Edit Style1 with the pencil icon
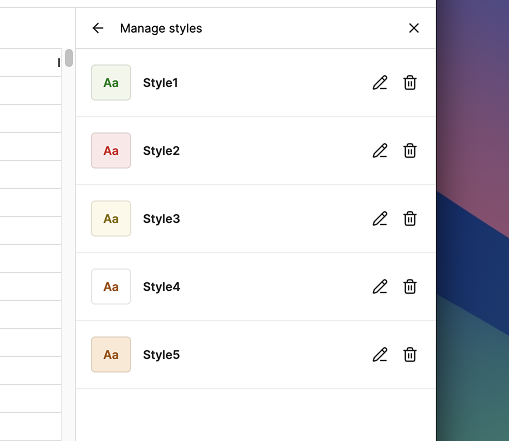This screenshot has height=441, width=509. tap(380, 83)
